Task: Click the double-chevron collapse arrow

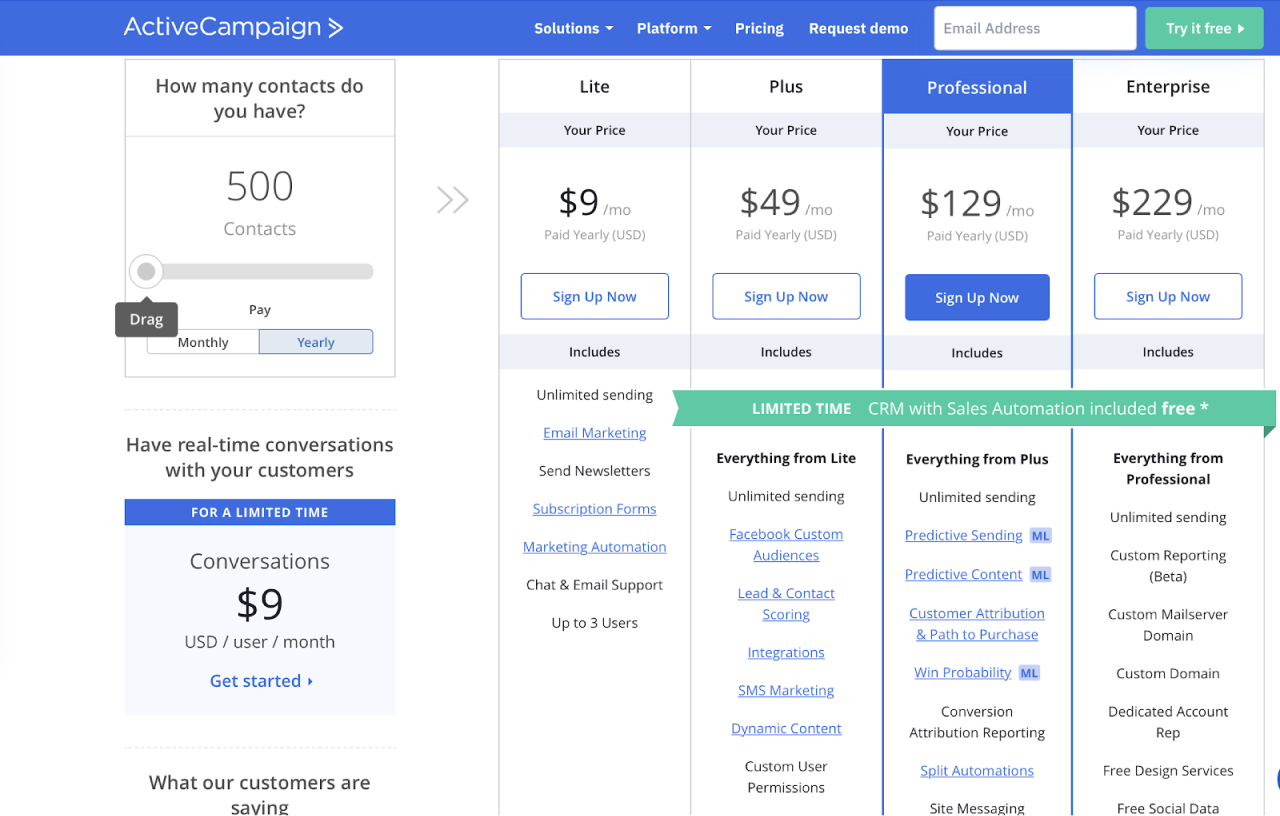Action: [x=452, y=199]
